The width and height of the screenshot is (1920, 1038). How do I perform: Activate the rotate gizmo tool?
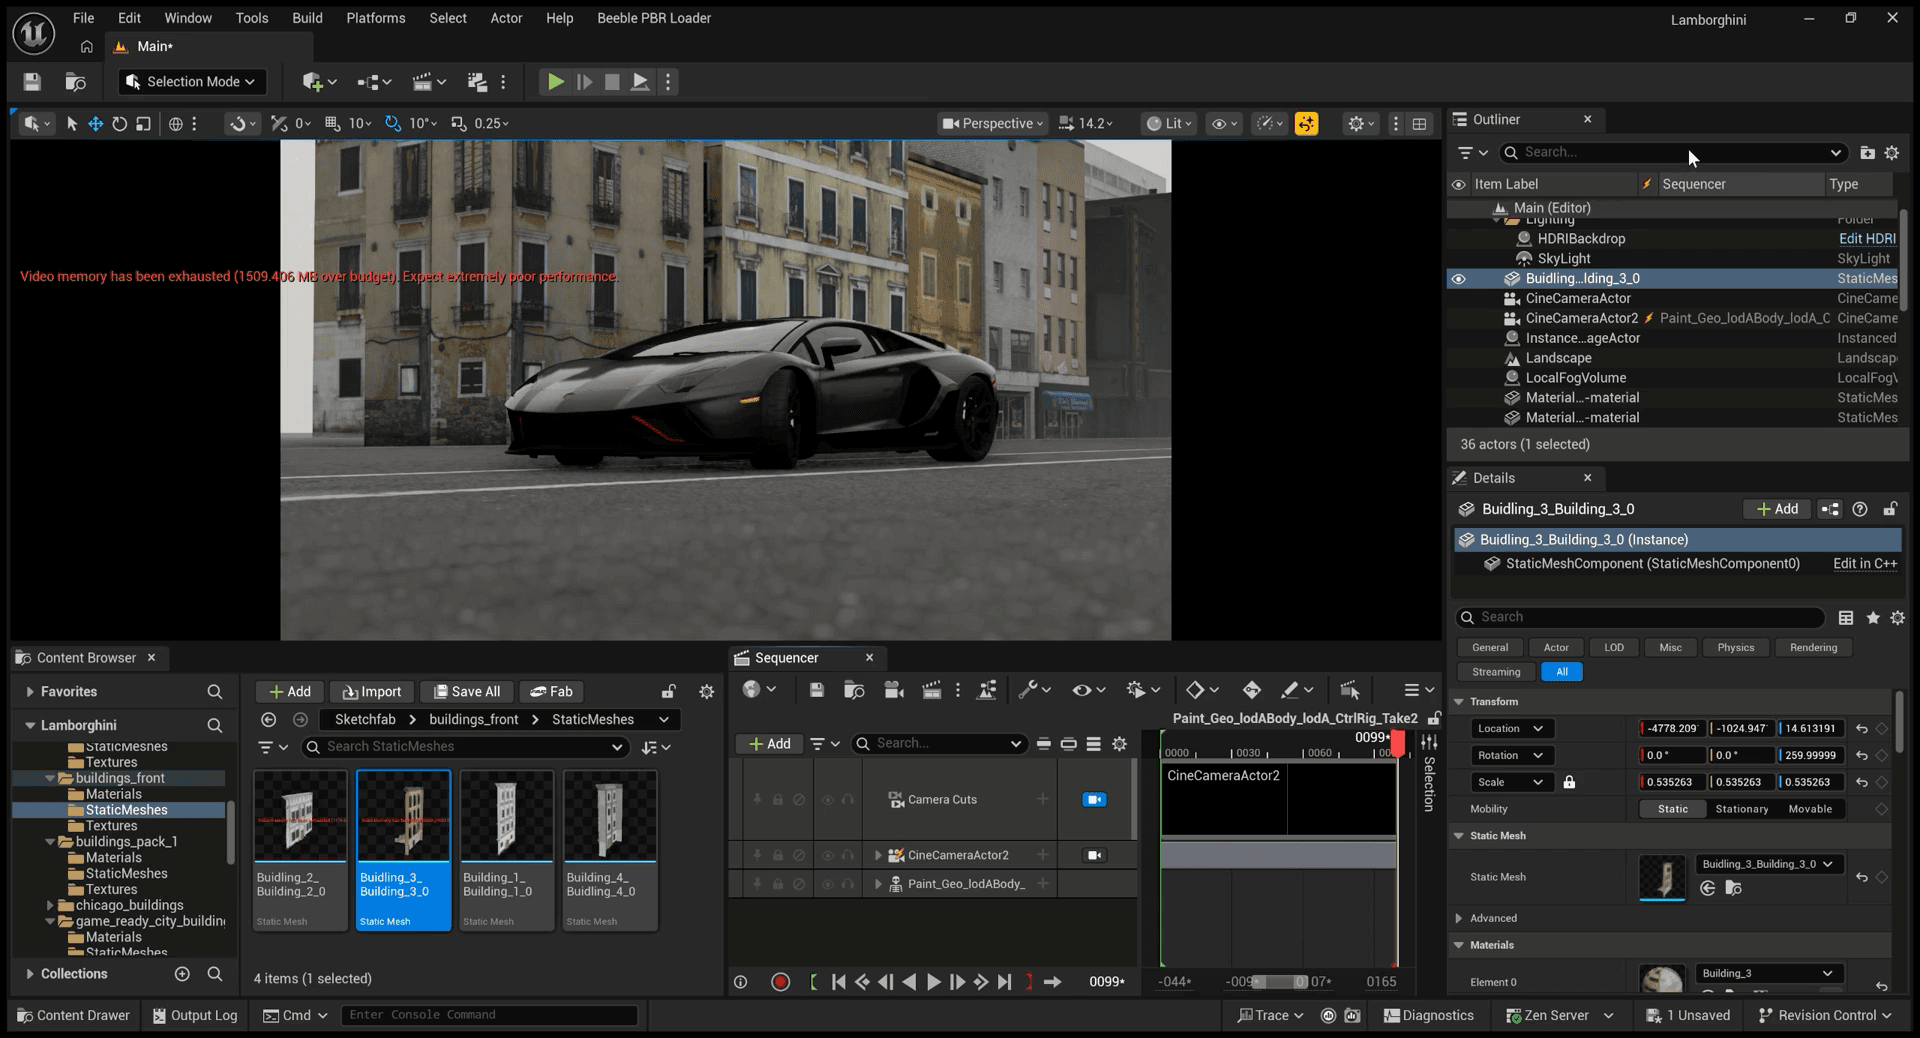coord(120,124)
